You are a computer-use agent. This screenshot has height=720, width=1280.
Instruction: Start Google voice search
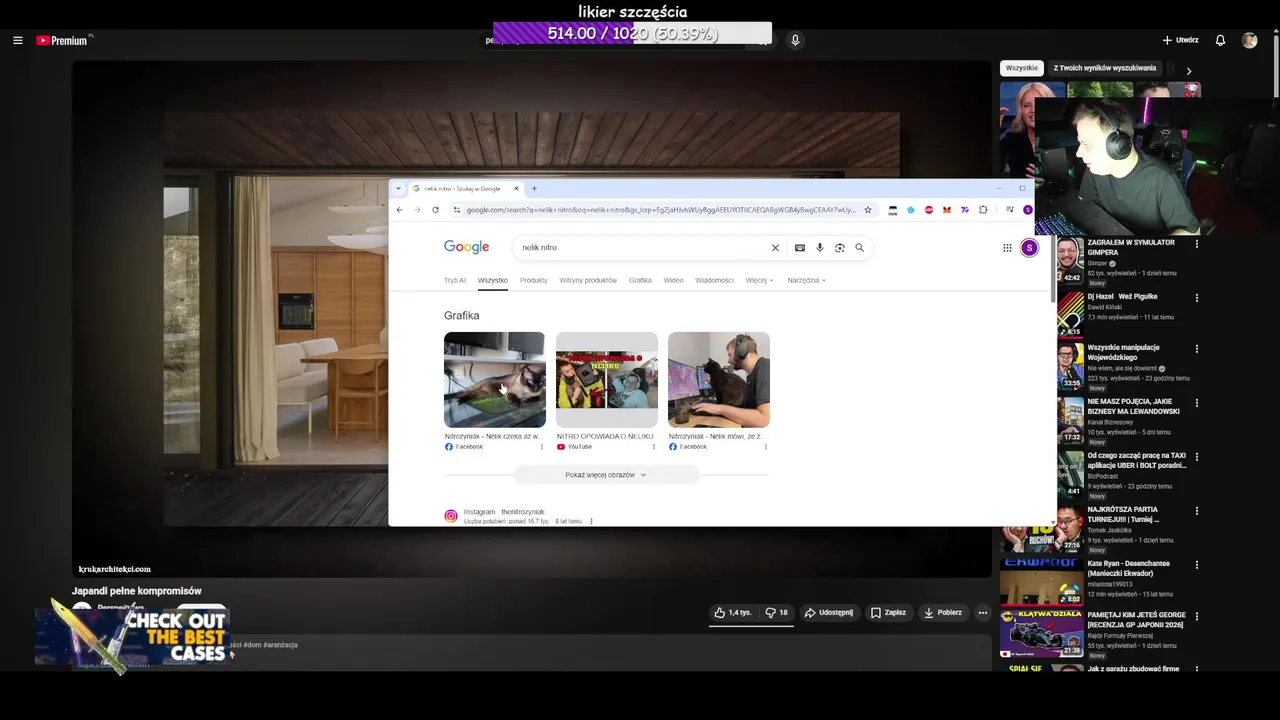click(x=819, y=248)
